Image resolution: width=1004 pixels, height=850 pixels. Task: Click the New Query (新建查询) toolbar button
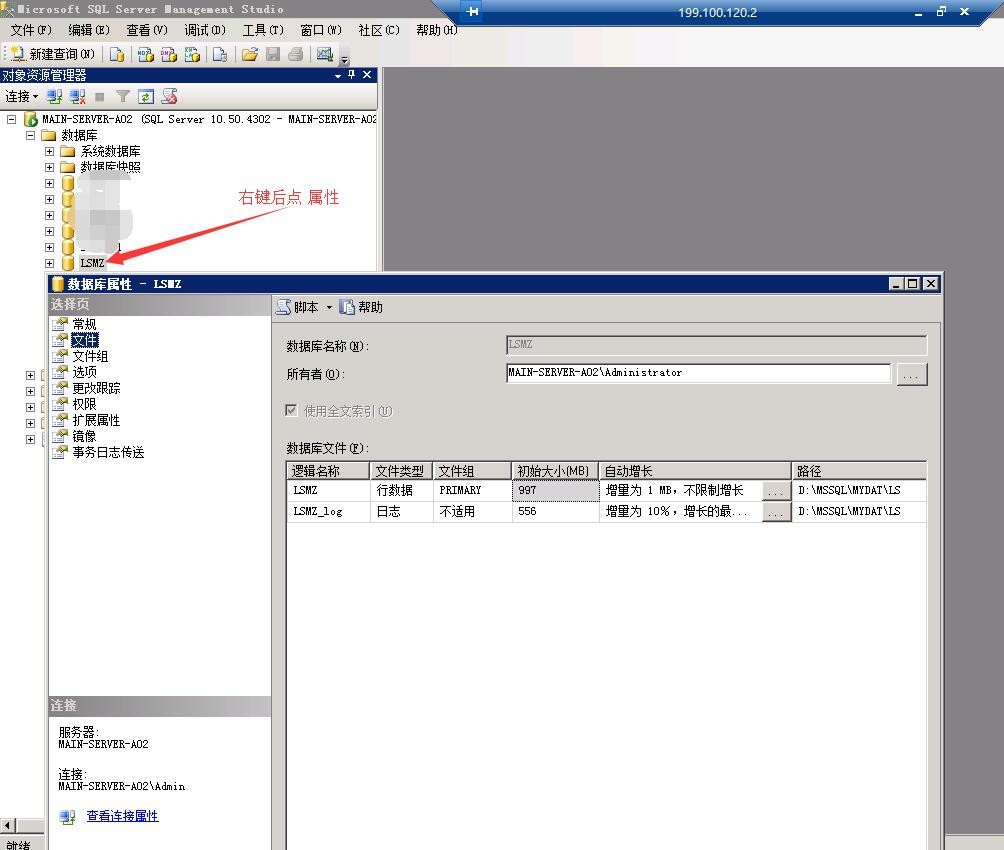53,54
